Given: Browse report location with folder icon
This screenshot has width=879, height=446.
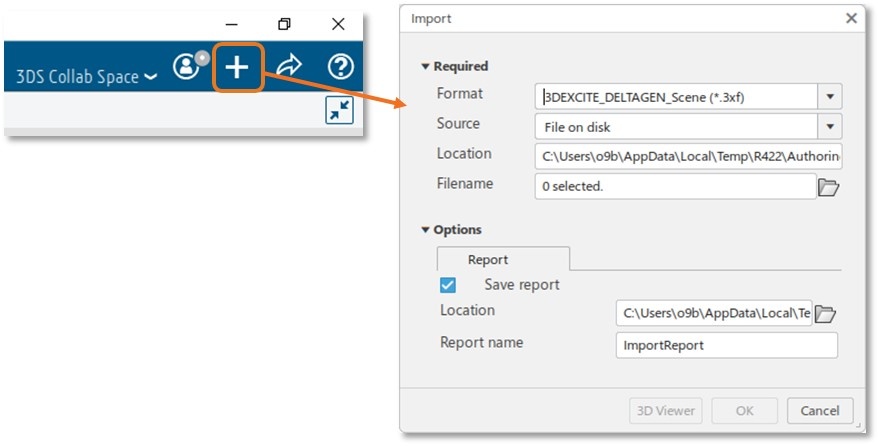Looking at the screenshot, I should (825, 314).
